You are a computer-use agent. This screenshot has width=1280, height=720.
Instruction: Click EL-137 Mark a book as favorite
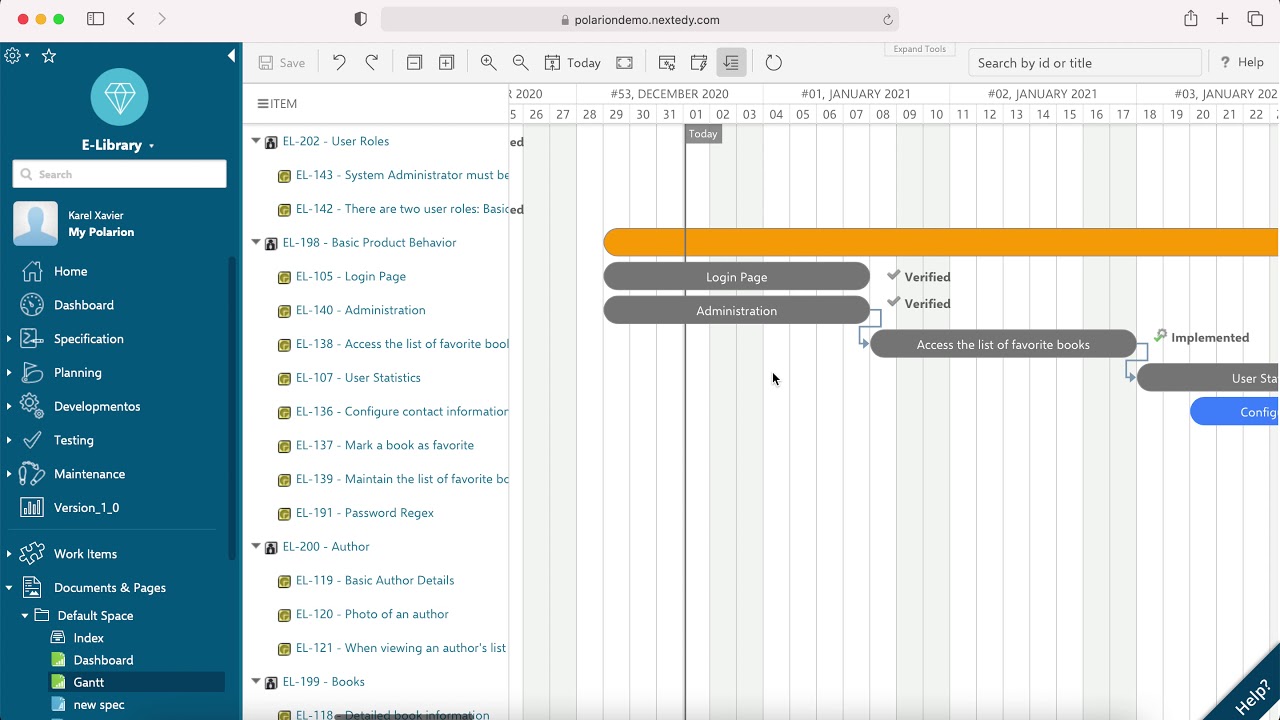384,446
